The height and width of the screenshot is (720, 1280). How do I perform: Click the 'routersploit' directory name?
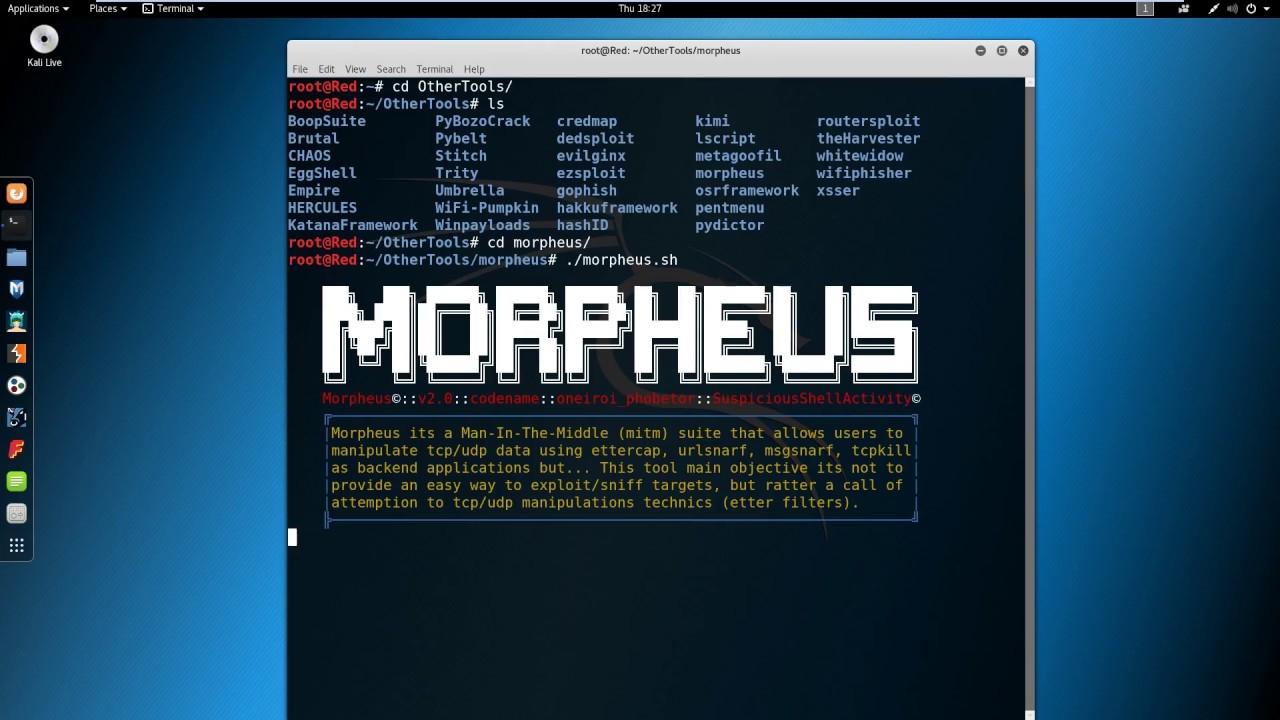868,121
